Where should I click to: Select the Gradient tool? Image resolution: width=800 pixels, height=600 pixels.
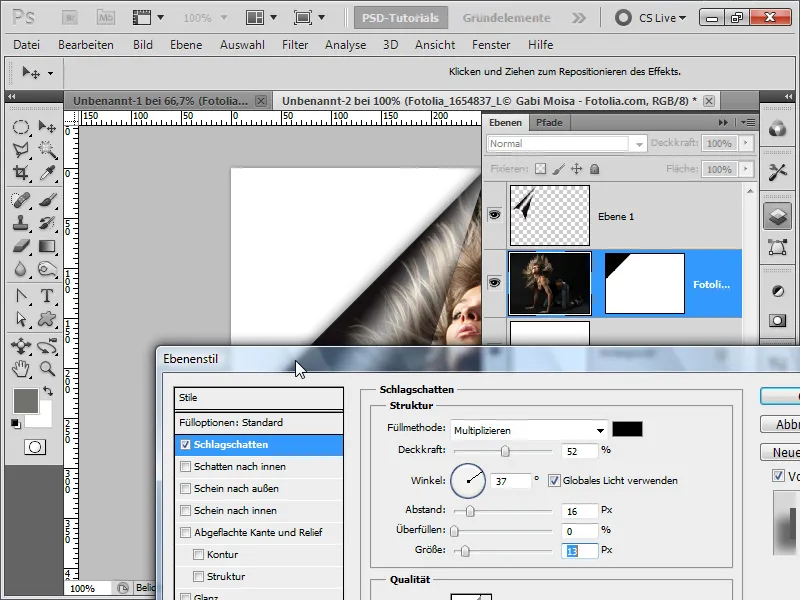(47, 246)
